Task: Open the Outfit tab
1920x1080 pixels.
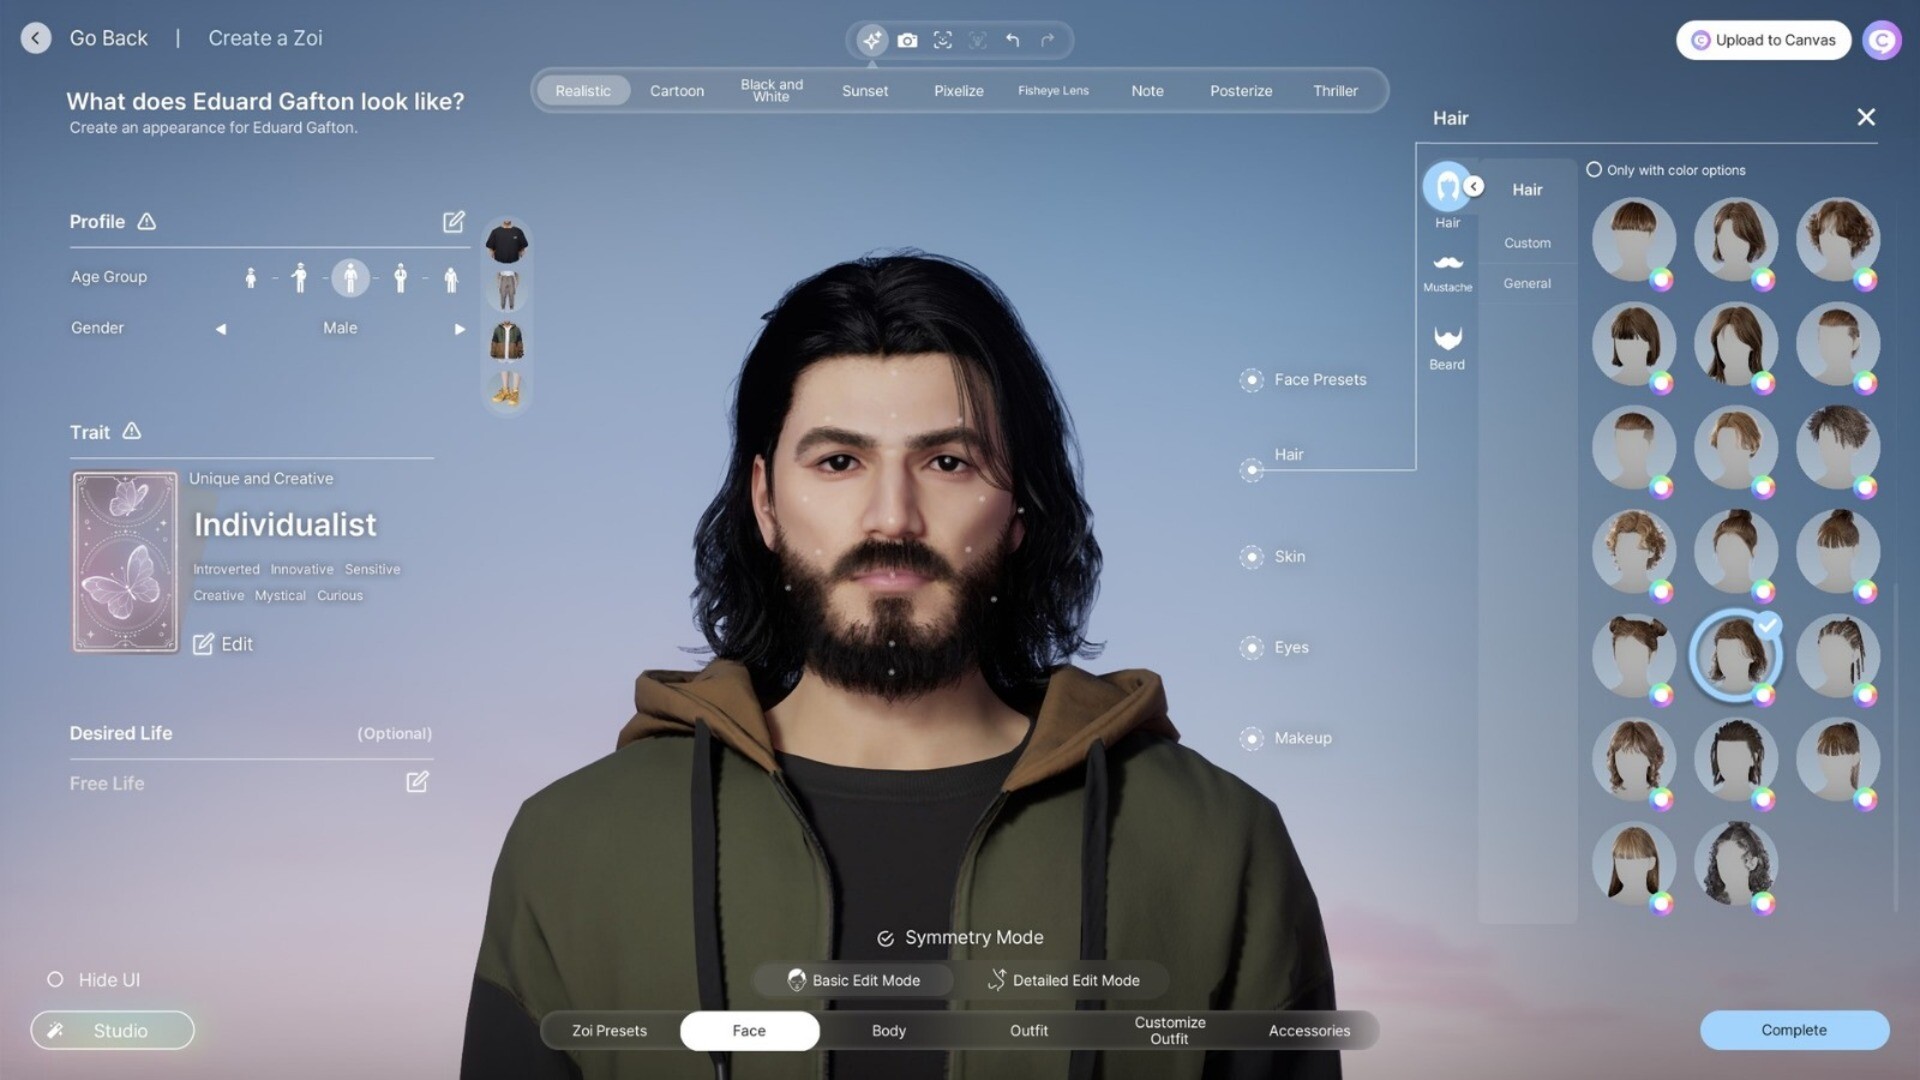Action: tap(1029, 1030)
